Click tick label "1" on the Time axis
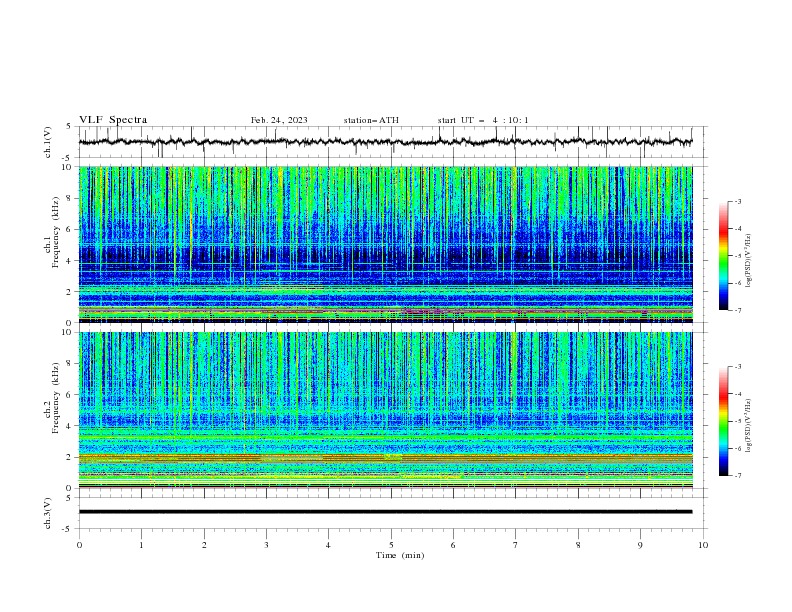 point(141,545)
